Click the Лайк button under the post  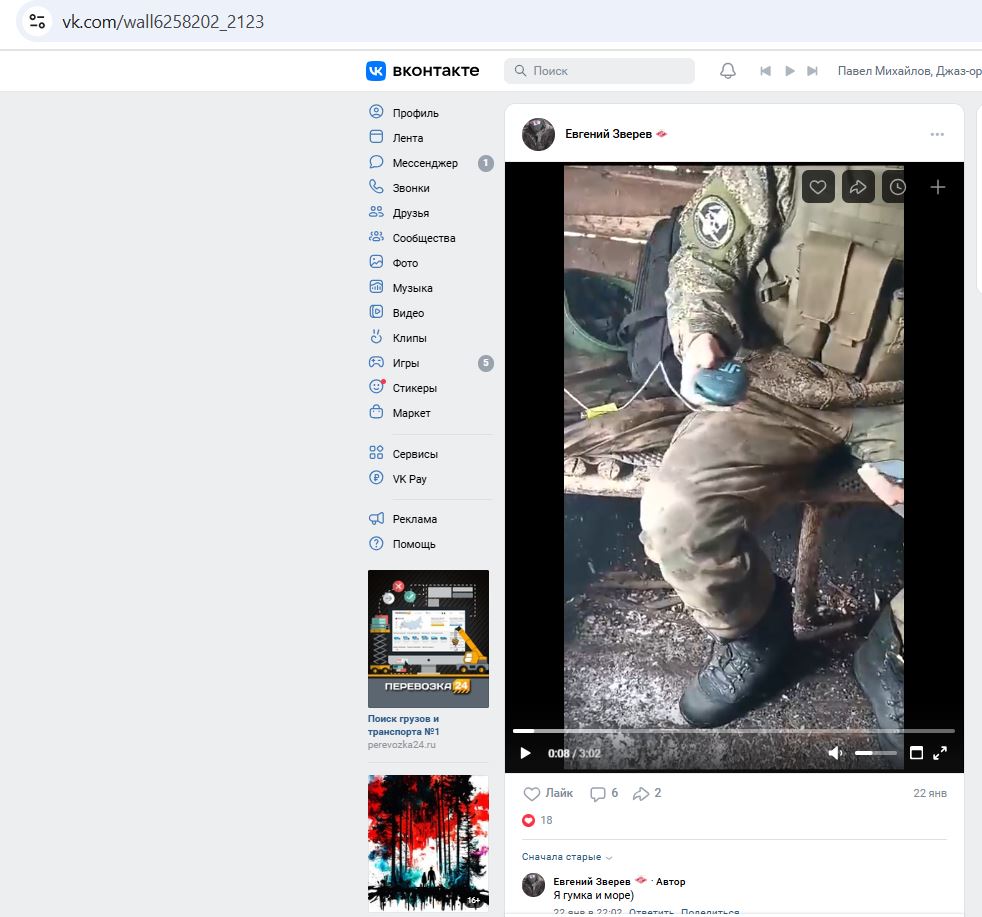click(548, 794)
